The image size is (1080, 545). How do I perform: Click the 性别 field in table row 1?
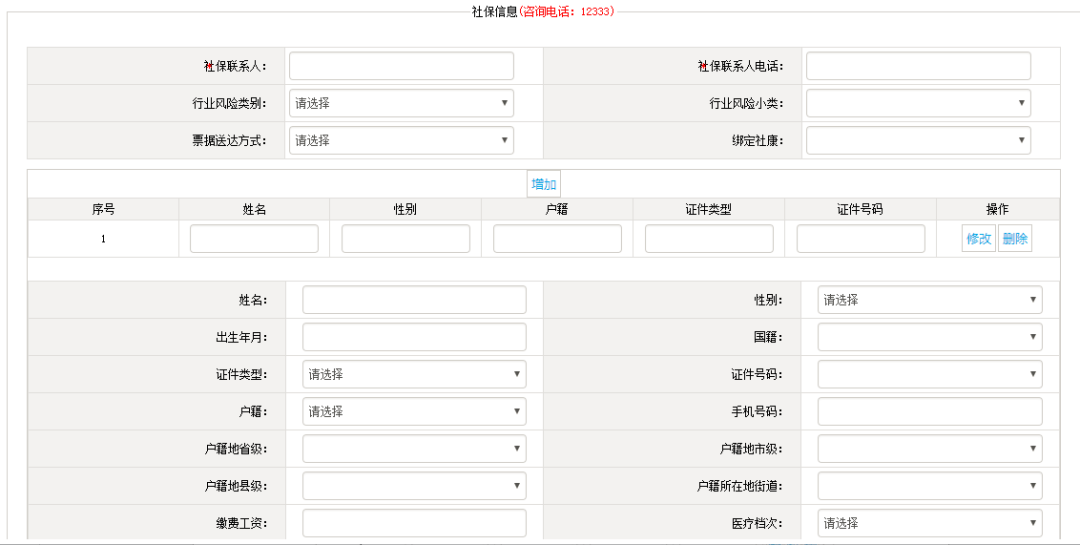406,239
